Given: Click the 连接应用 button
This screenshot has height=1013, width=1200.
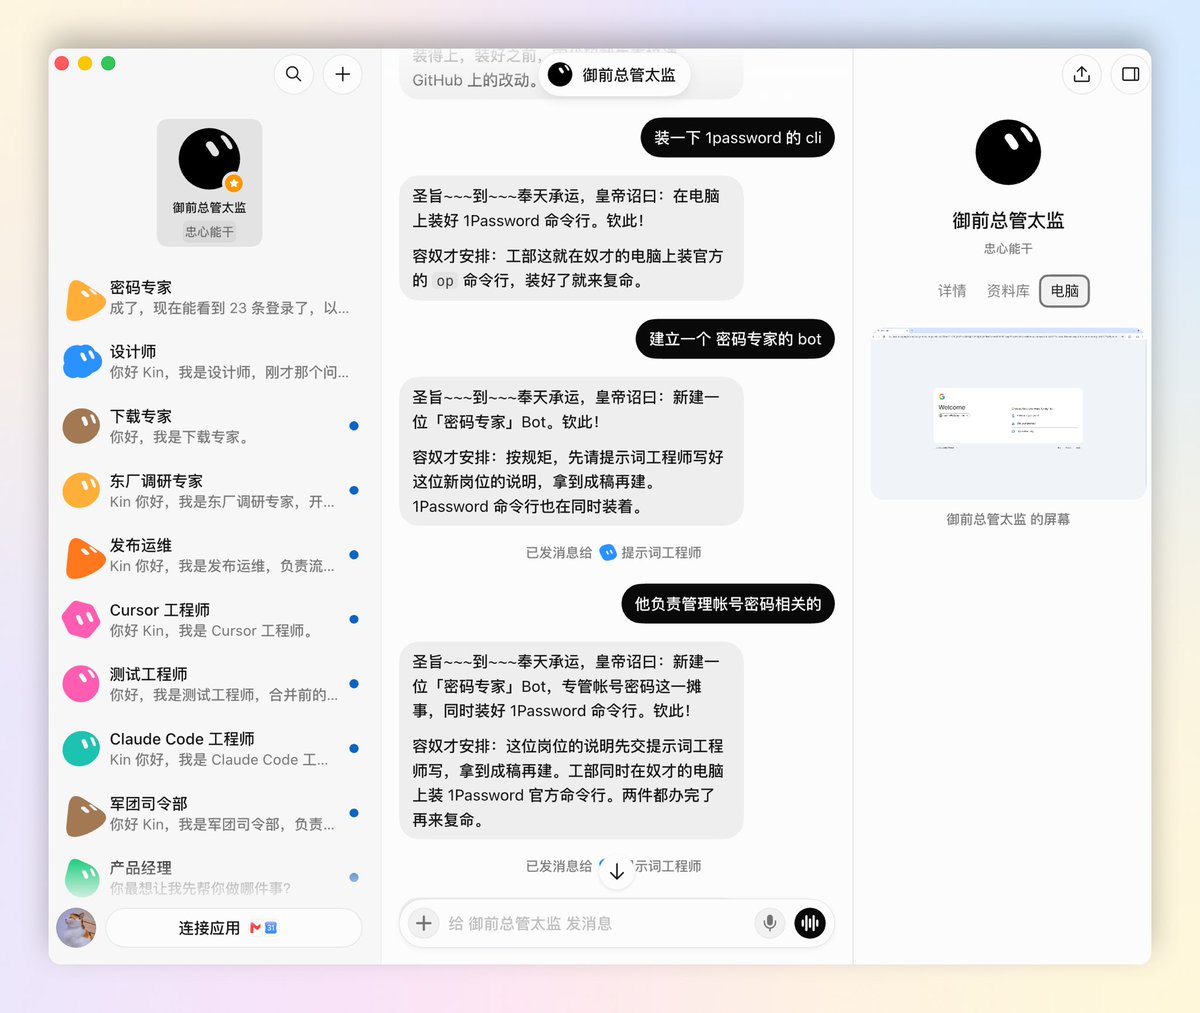Looking at the screenshot, I should pyautogui.click(x=234, y=928).
